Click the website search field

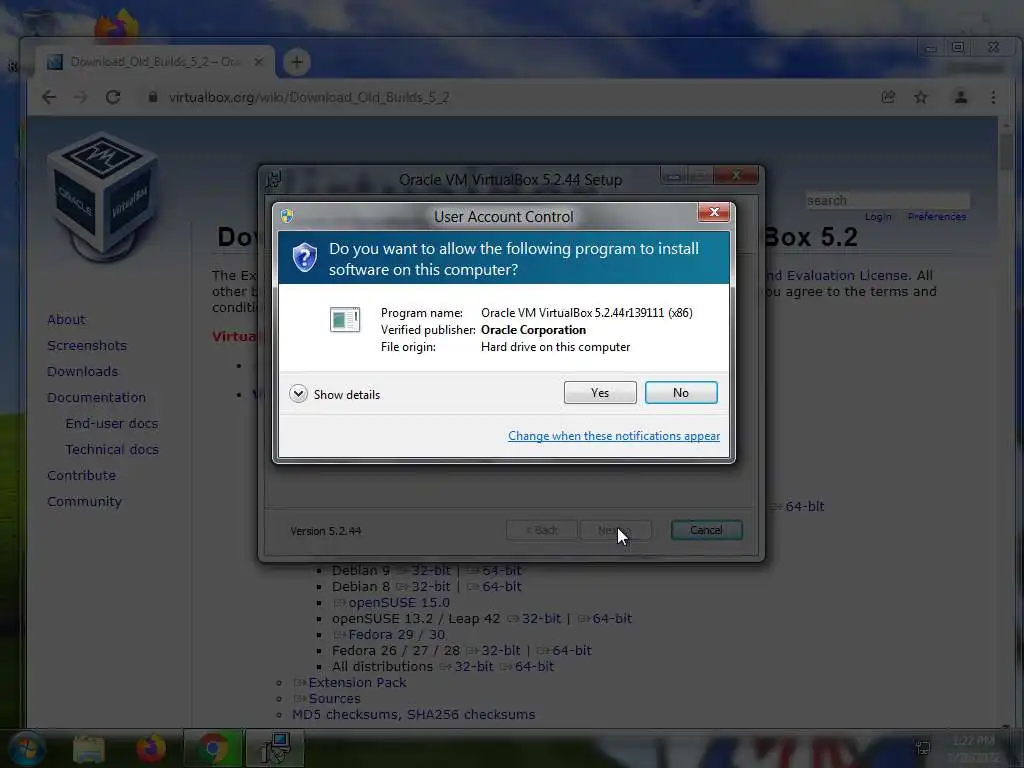[x=888, y=200]
